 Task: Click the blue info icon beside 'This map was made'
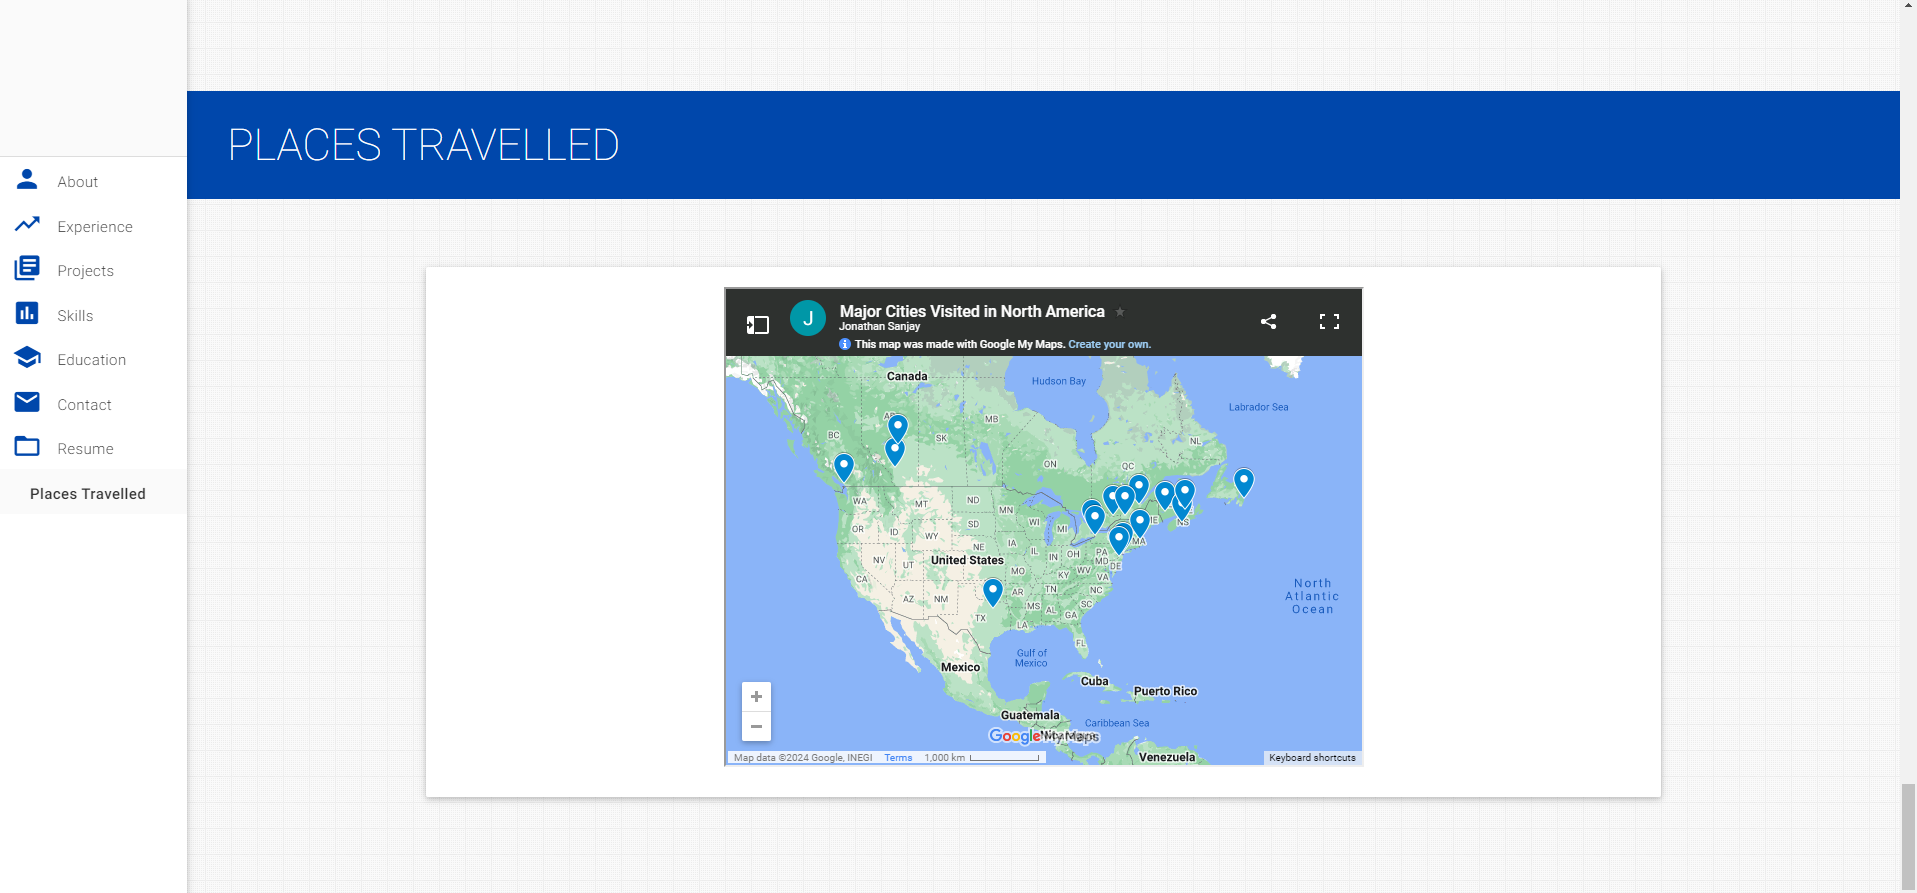tap(845, 344)
